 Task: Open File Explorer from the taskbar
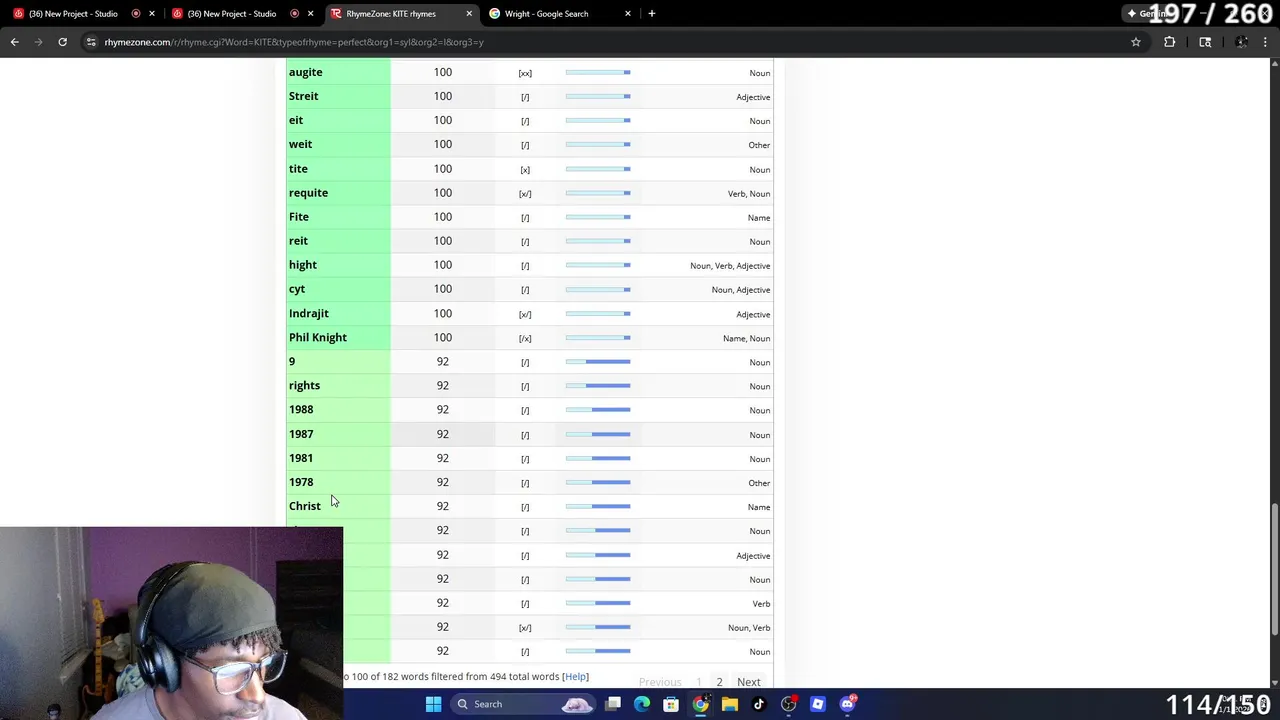[x=730, y=704]
